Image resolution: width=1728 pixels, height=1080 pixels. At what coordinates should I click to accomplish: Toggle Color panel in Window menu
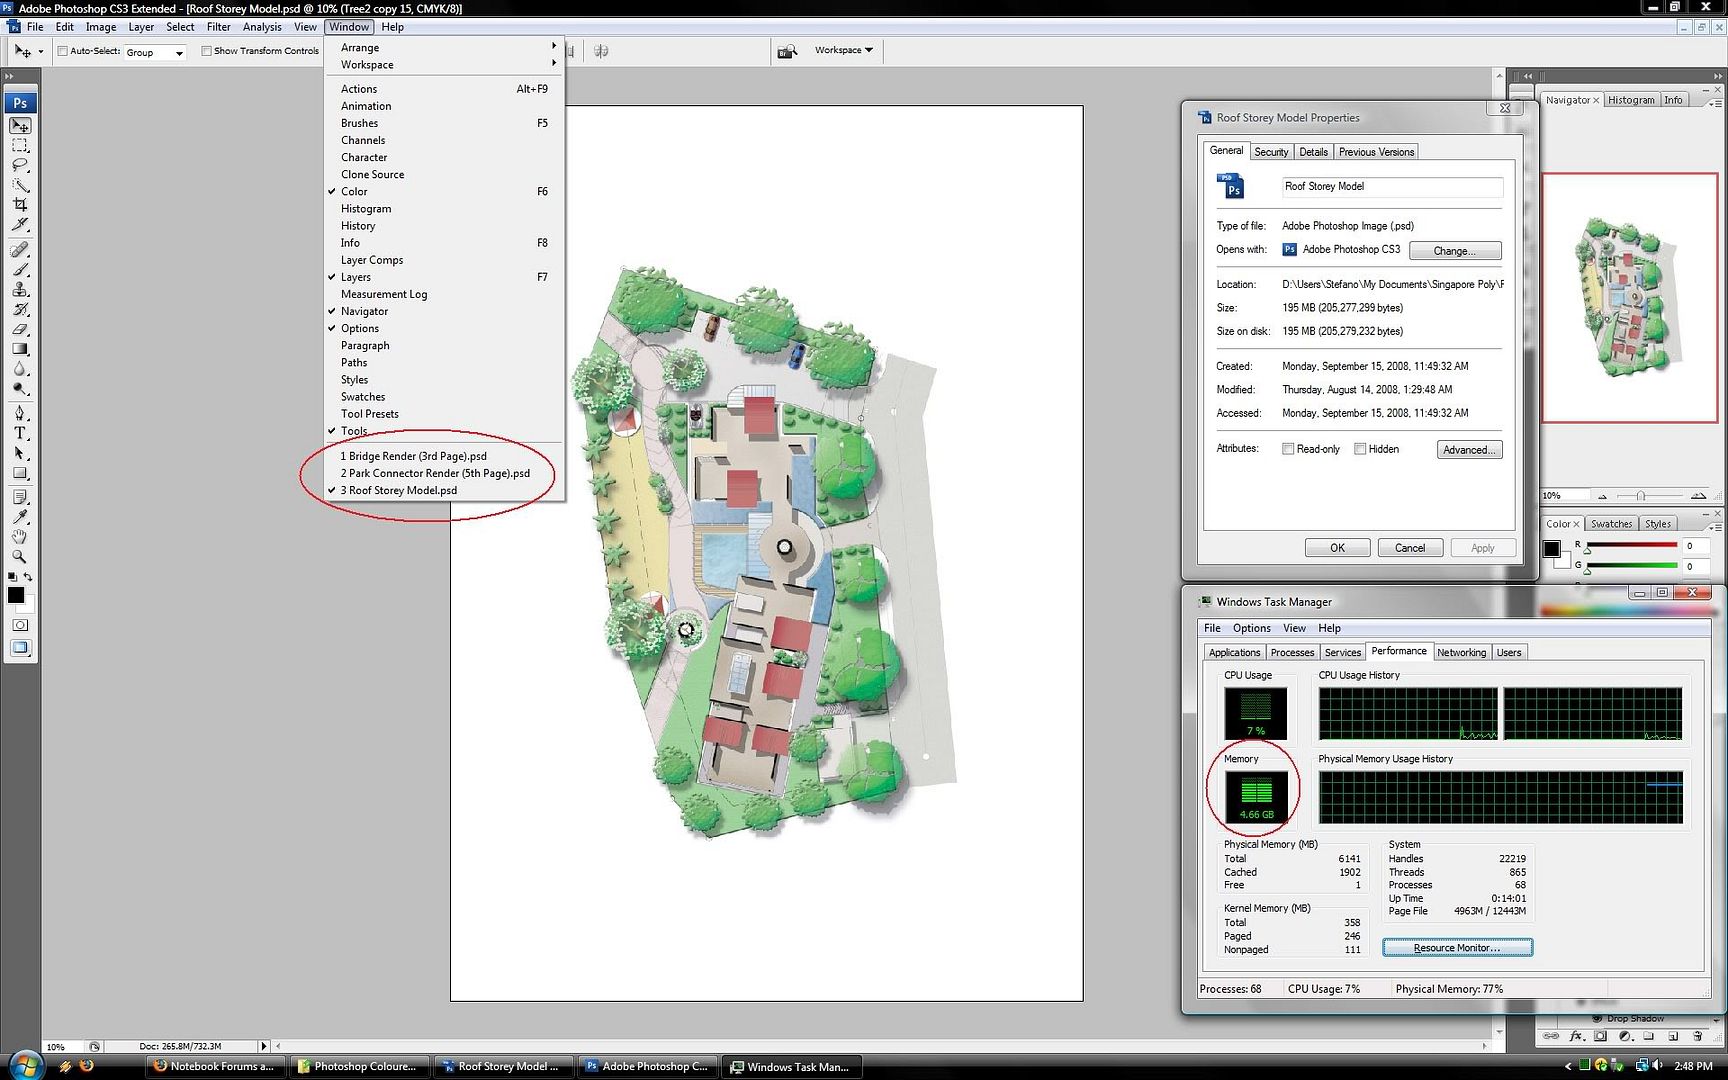coord(444,191)
